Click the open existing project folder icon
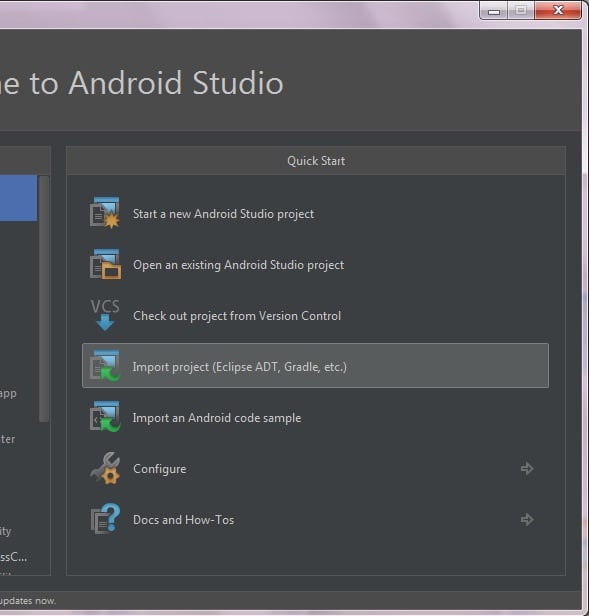This screenshot has height=616, width=589. click(x=105, y=264)
